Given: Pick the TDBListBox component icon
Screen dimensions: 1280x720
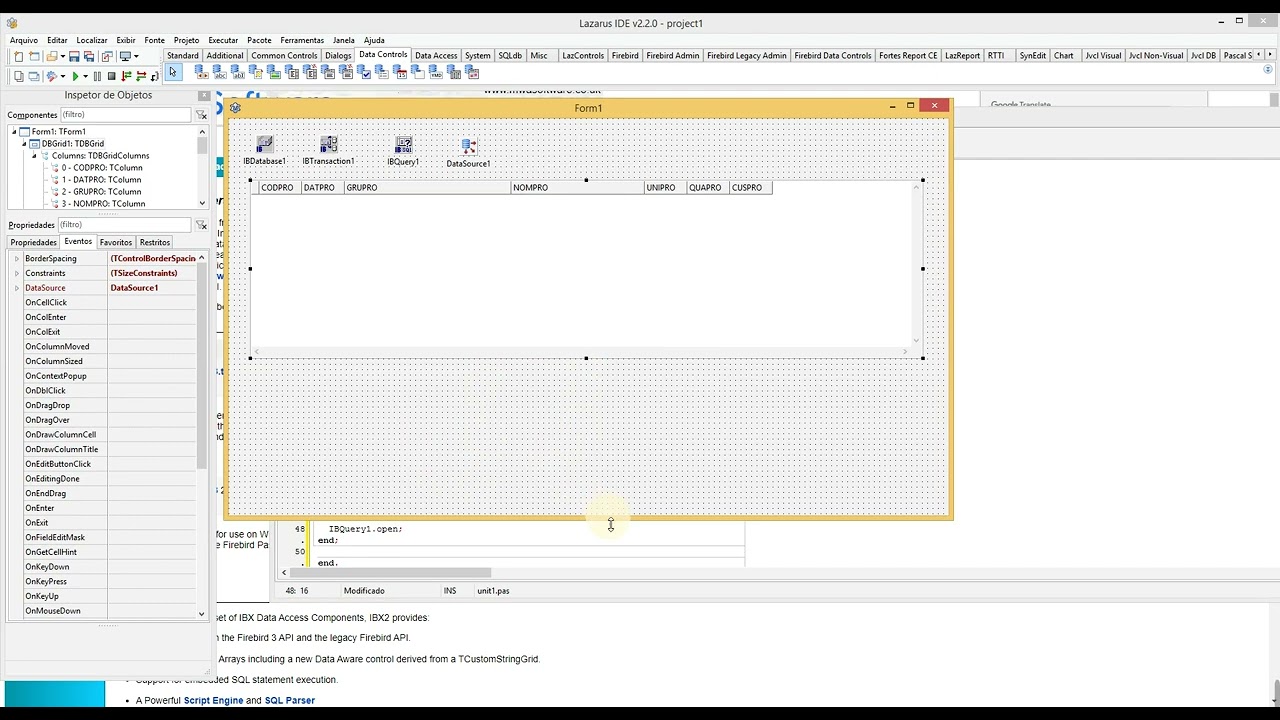Looking at the screenshot, I should (292, 72).
